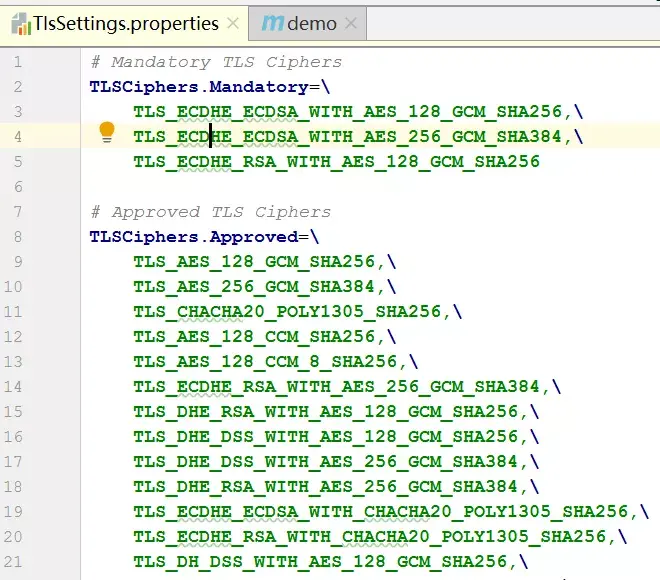Click gutter line number 8

pyautogui.click(x=18, y=237)
